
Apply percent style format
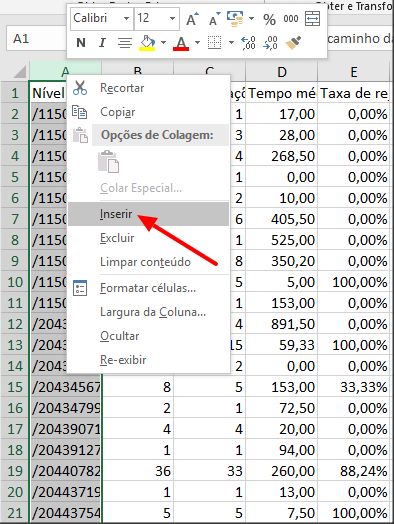[x=269, y=19]
